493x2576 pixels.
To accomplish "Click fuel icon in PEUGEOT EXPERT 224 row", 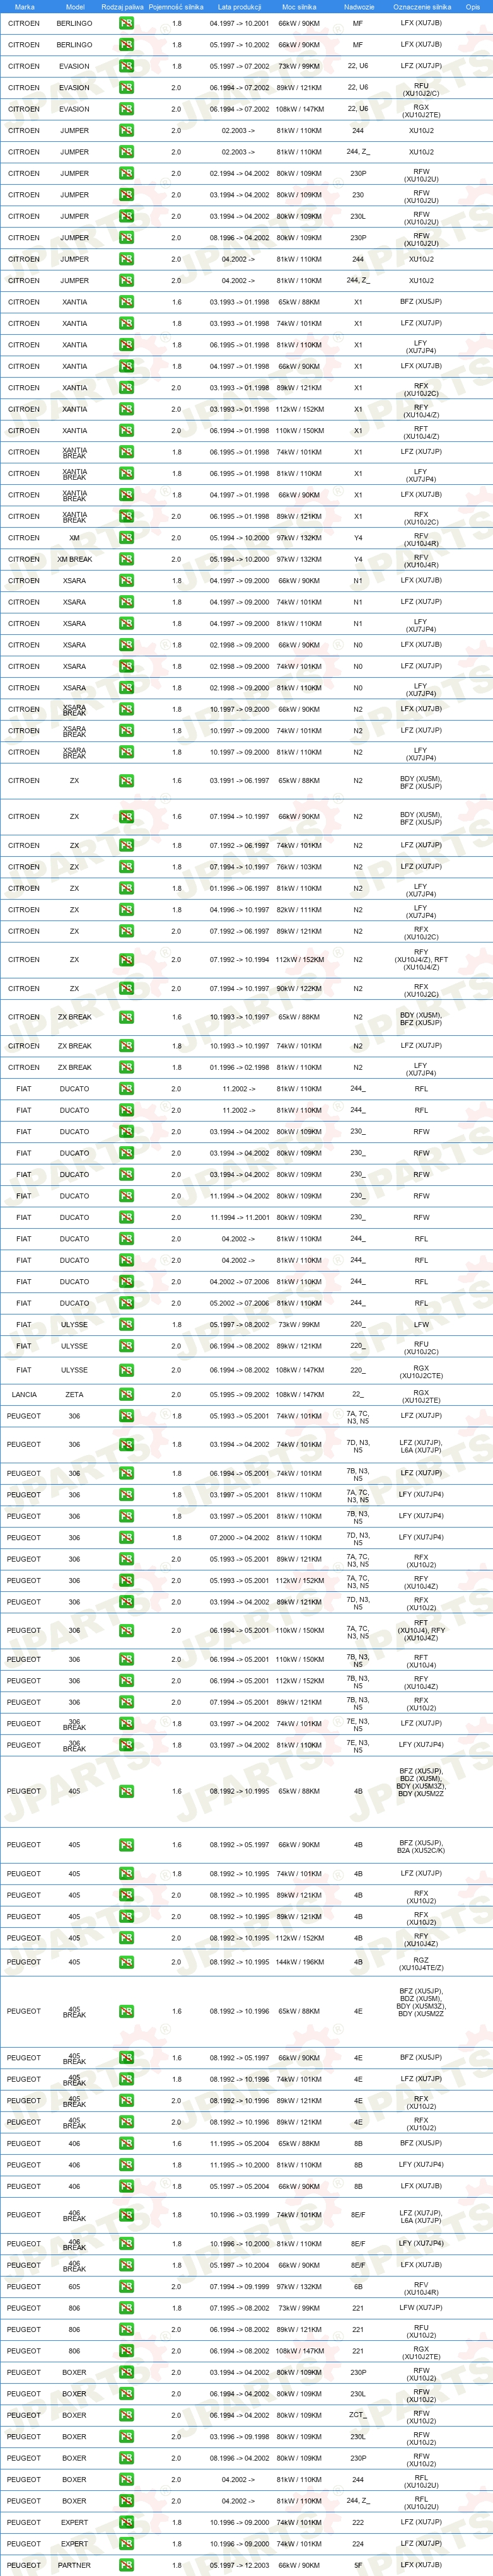I will click(126, 2543).
